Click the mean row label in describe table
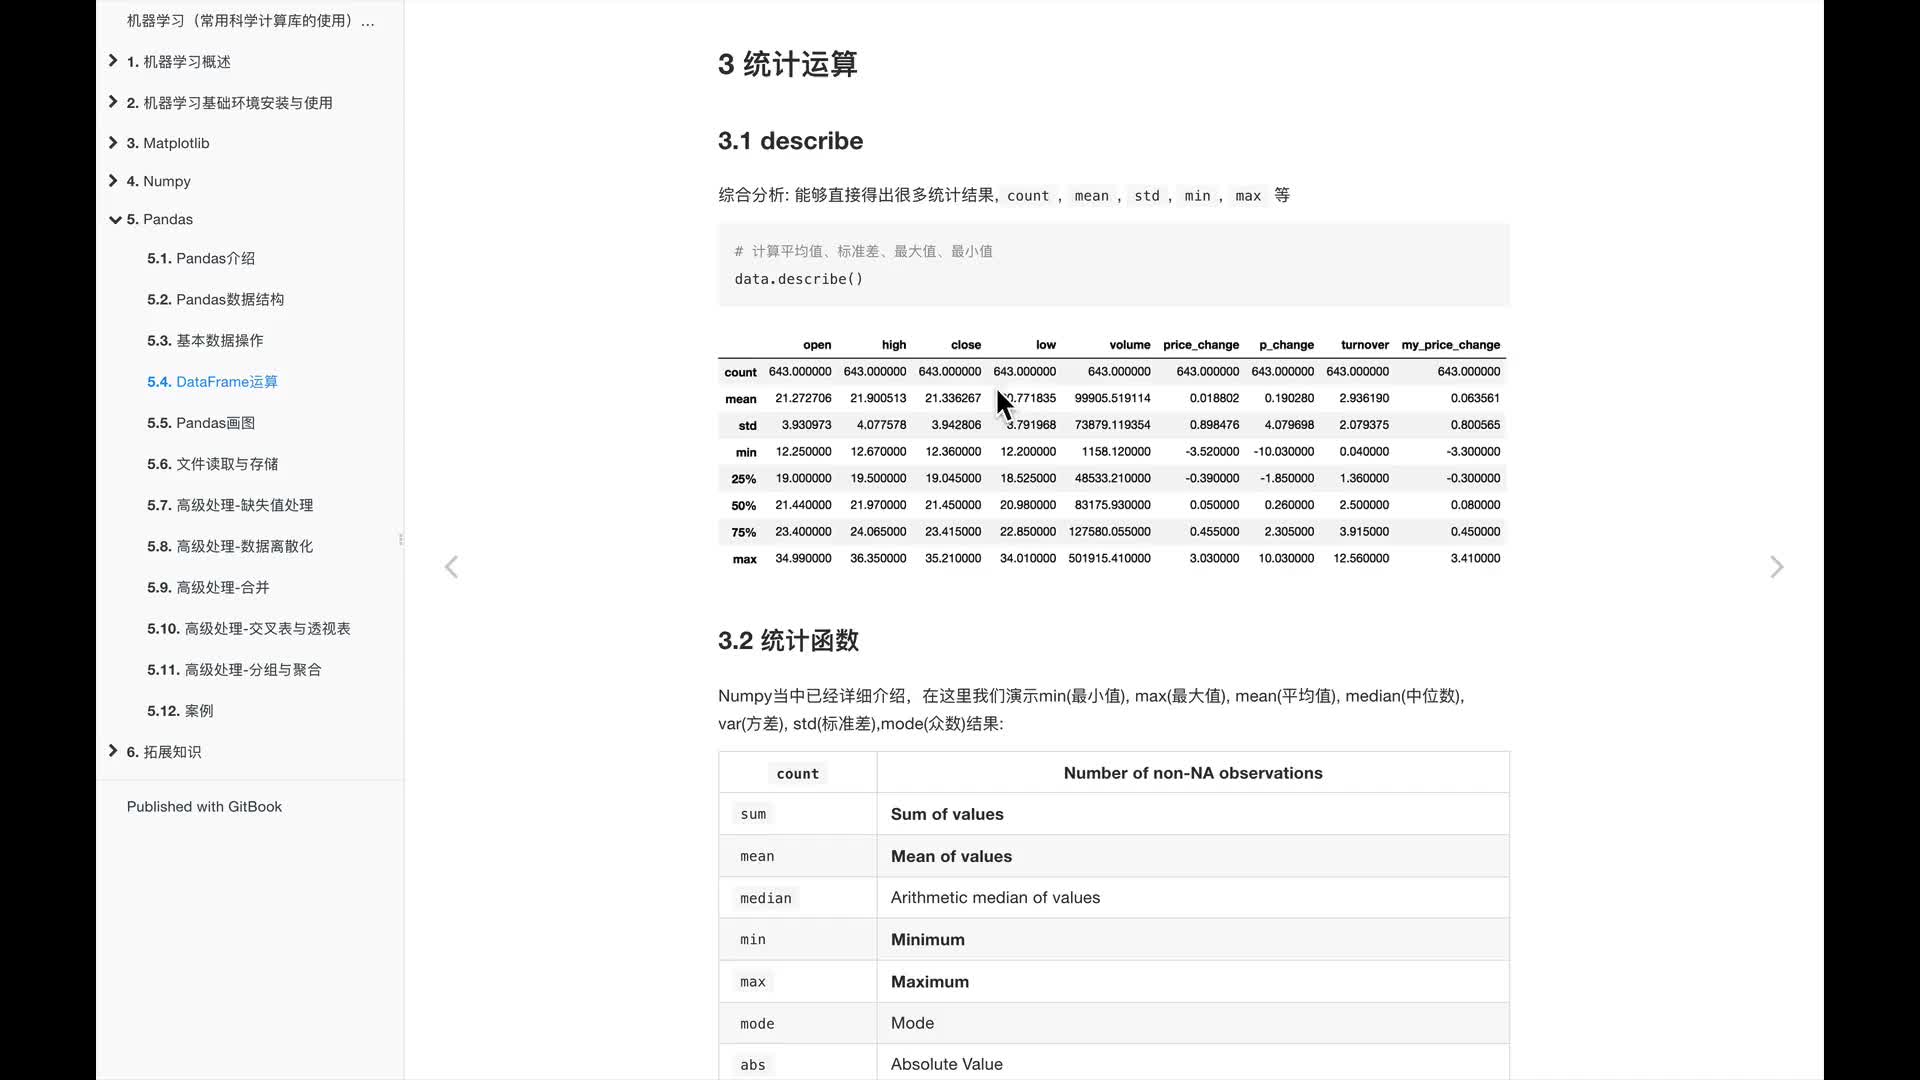 pos(740,399)
